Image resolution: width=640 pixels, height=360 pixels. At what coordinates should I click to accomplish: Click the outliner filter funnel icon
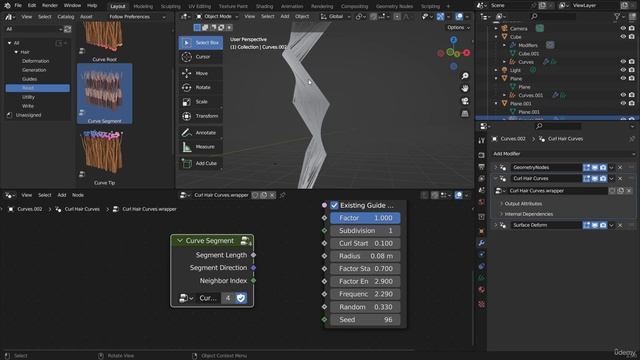[x=618, y=16]
